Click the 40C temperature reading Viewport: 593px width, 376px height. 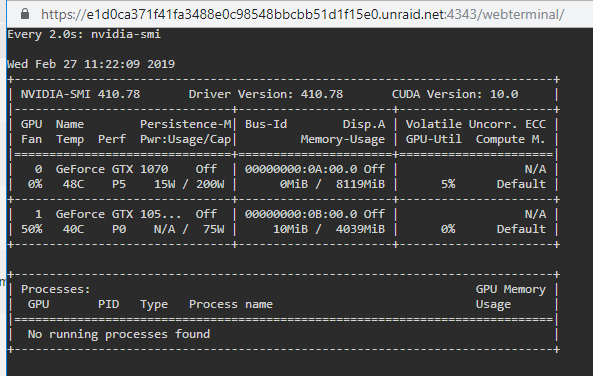point(73,229)
